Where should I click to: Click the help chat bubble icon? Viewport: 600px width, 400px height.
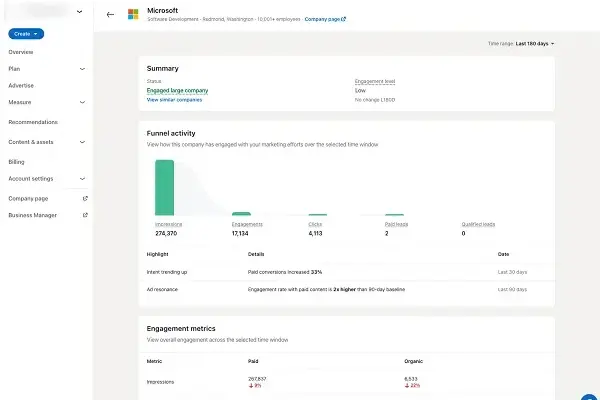[590, 397]
